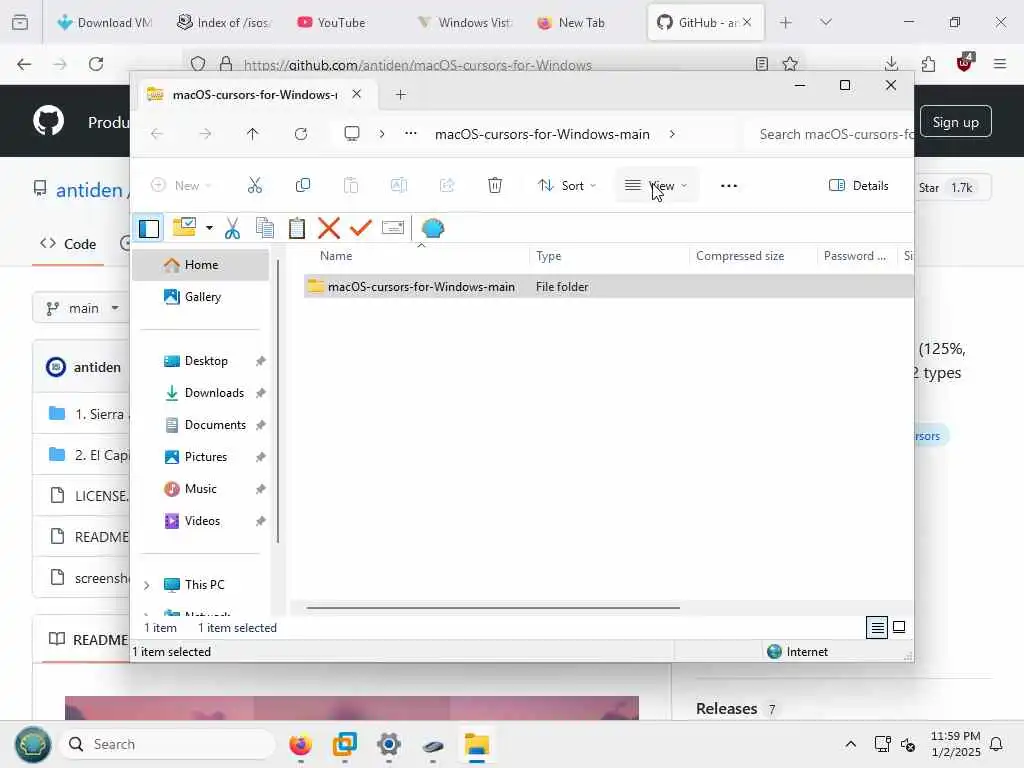Click the select items folder icon in lower toolbar

(x=185, y=227)
